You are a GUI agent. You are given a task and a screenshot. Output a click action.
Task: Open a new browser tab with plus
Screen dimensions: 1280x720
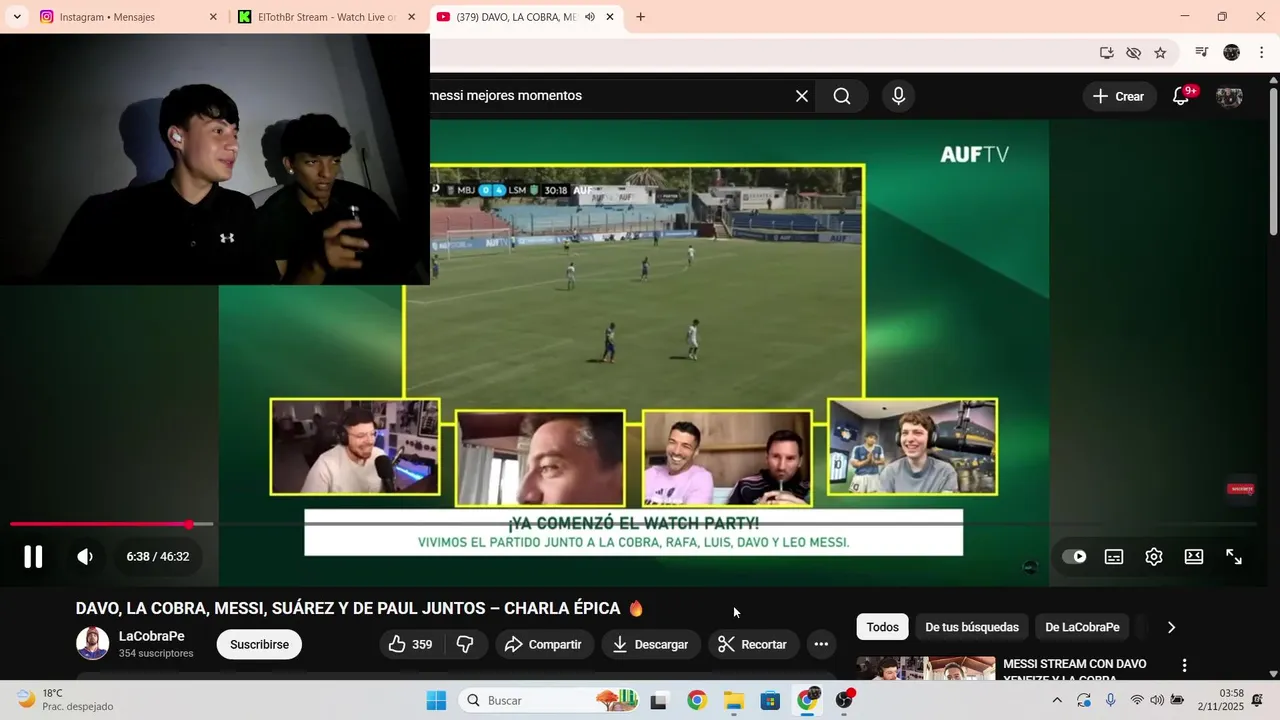(x=640, y=17)
